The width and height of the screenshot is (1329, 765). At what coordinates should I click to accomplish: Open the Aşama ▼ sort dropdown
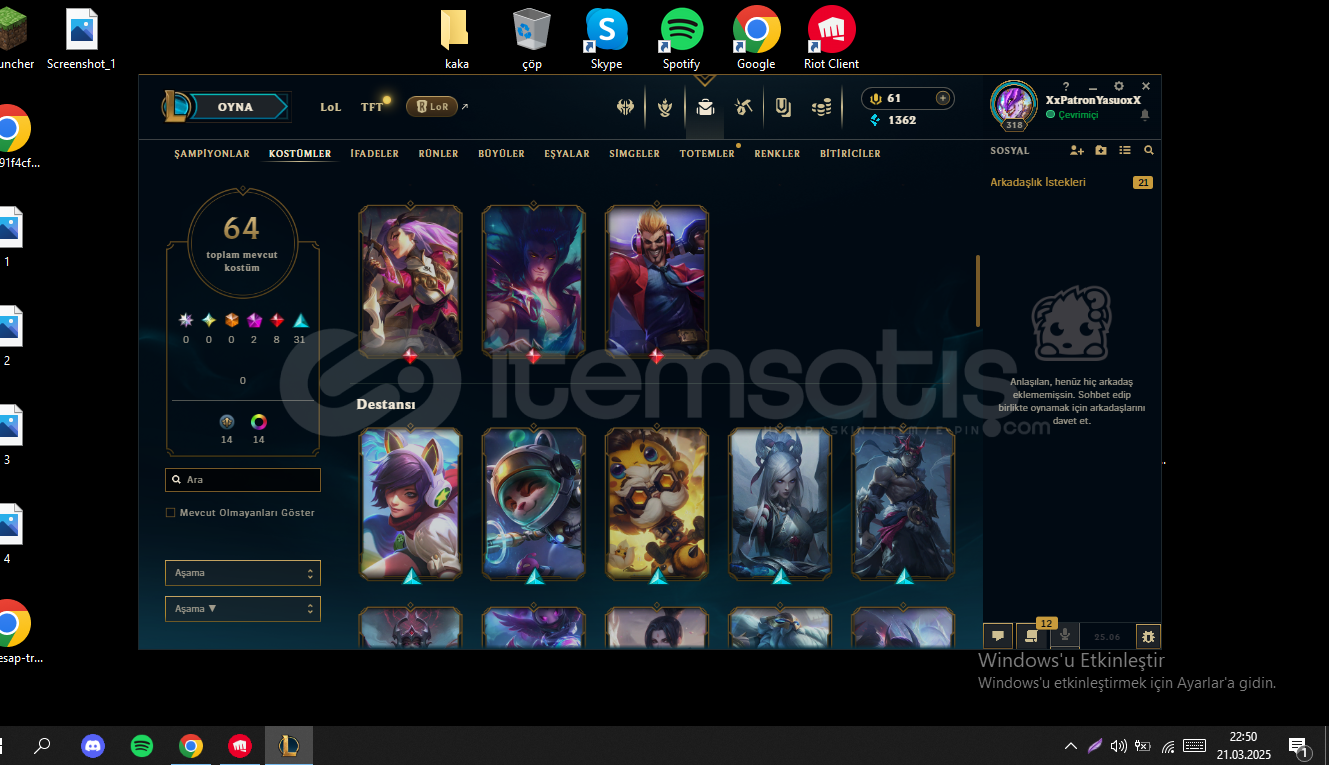(x=243, y=609)
